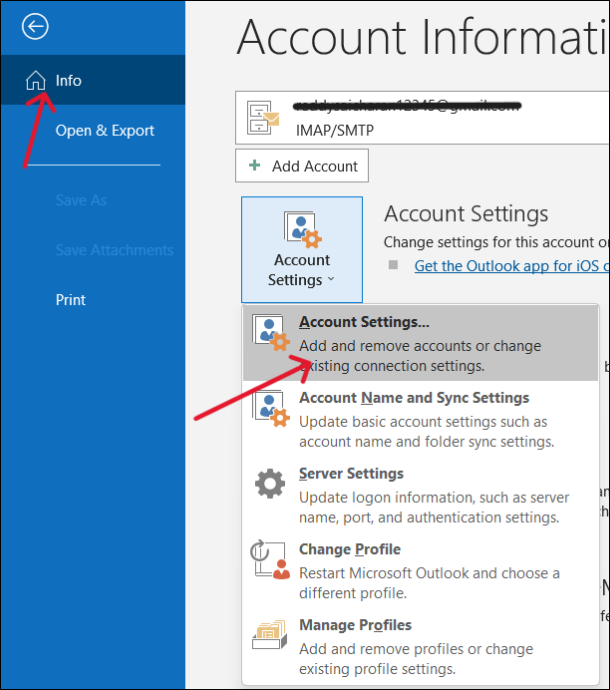The height and width of the screenshot is (690, 610).
Task: Click the Server Settings gear icon
Action: click(270, 483)
